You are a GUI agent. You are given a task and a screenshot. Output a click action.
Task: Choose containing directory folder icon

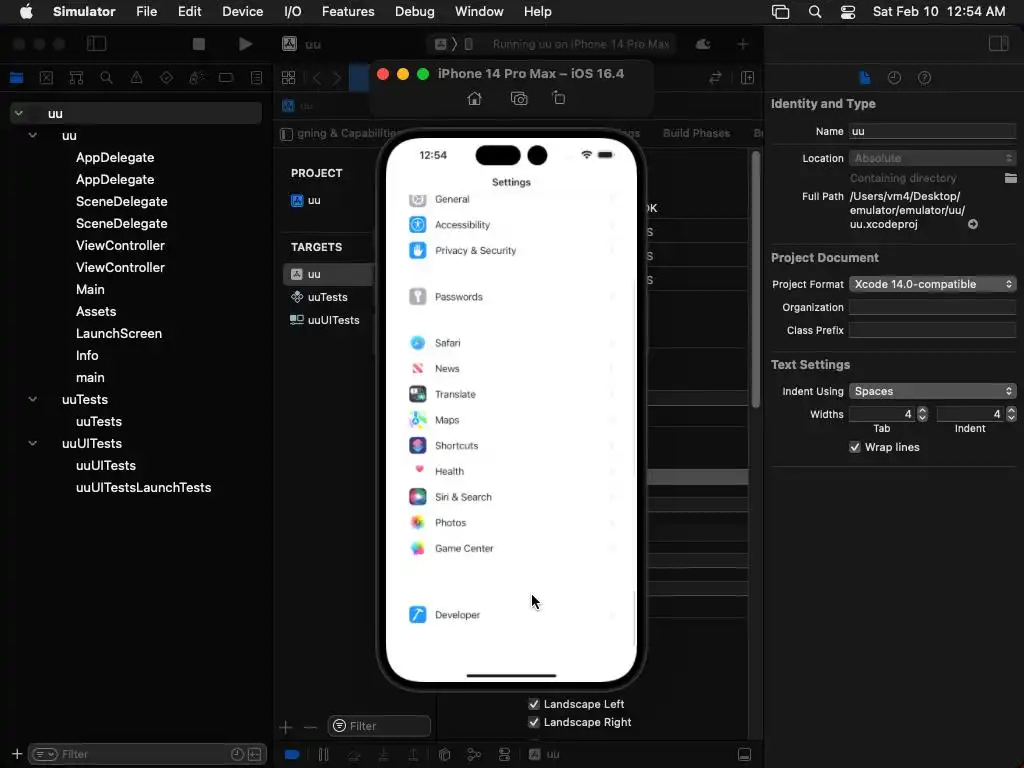coord(1010,178)
